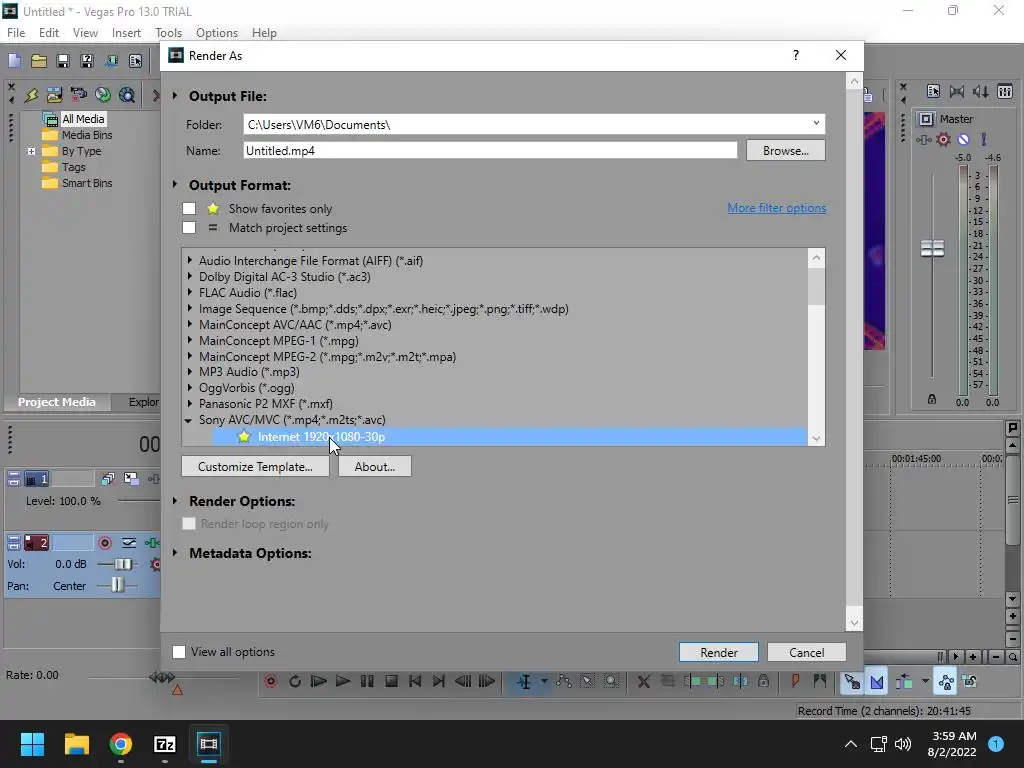
Task: Enable the View all options checkbox
Action: (179, 652)
